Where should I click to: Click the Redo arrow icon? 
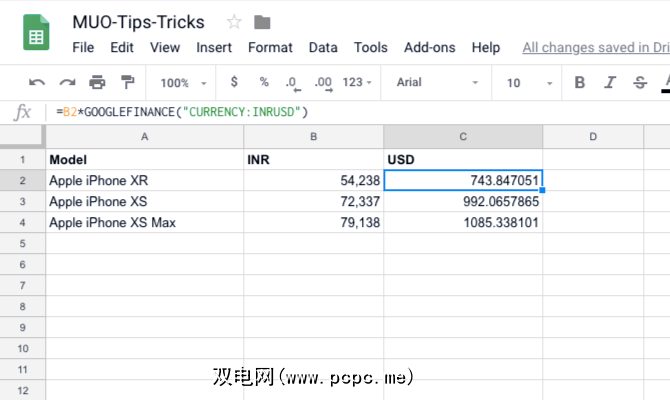click(67, 83)
